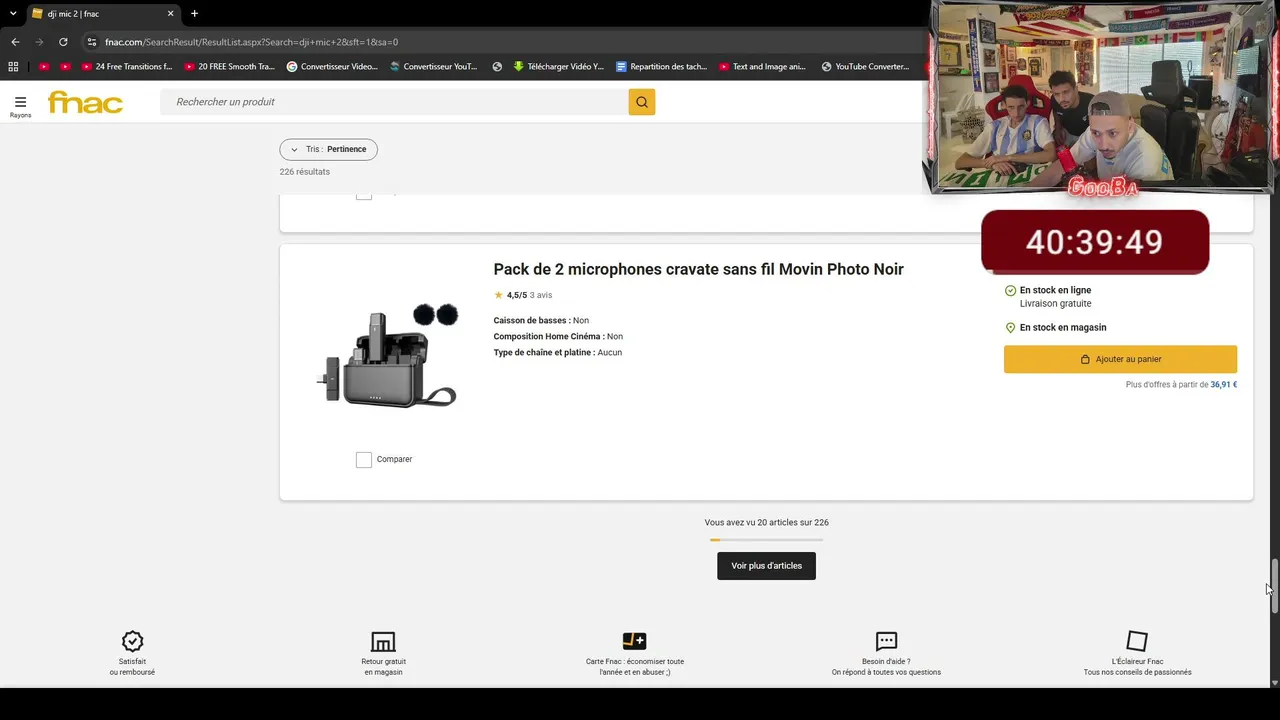Click the unlabeled YouTube bookmark before '24 Free Transitions'
Image resolution: width=1280 pixels, height=720 pixels.
click(x=65, y=67)
